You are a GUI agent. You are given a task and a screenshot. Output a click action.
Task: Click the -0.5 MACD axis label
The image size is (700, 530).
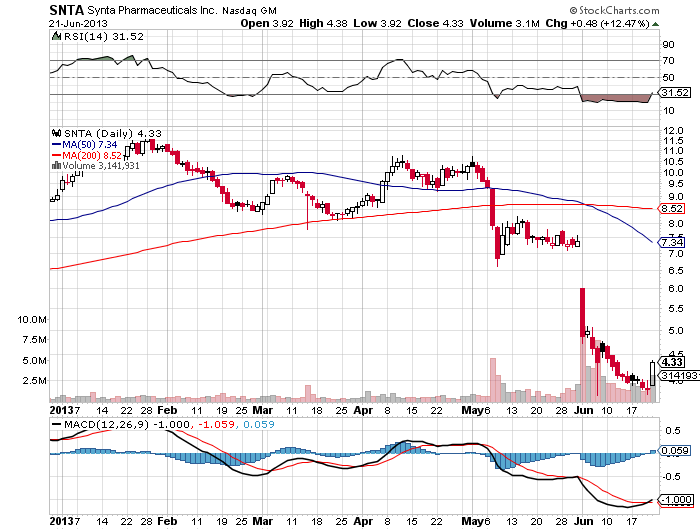point(671,477)
